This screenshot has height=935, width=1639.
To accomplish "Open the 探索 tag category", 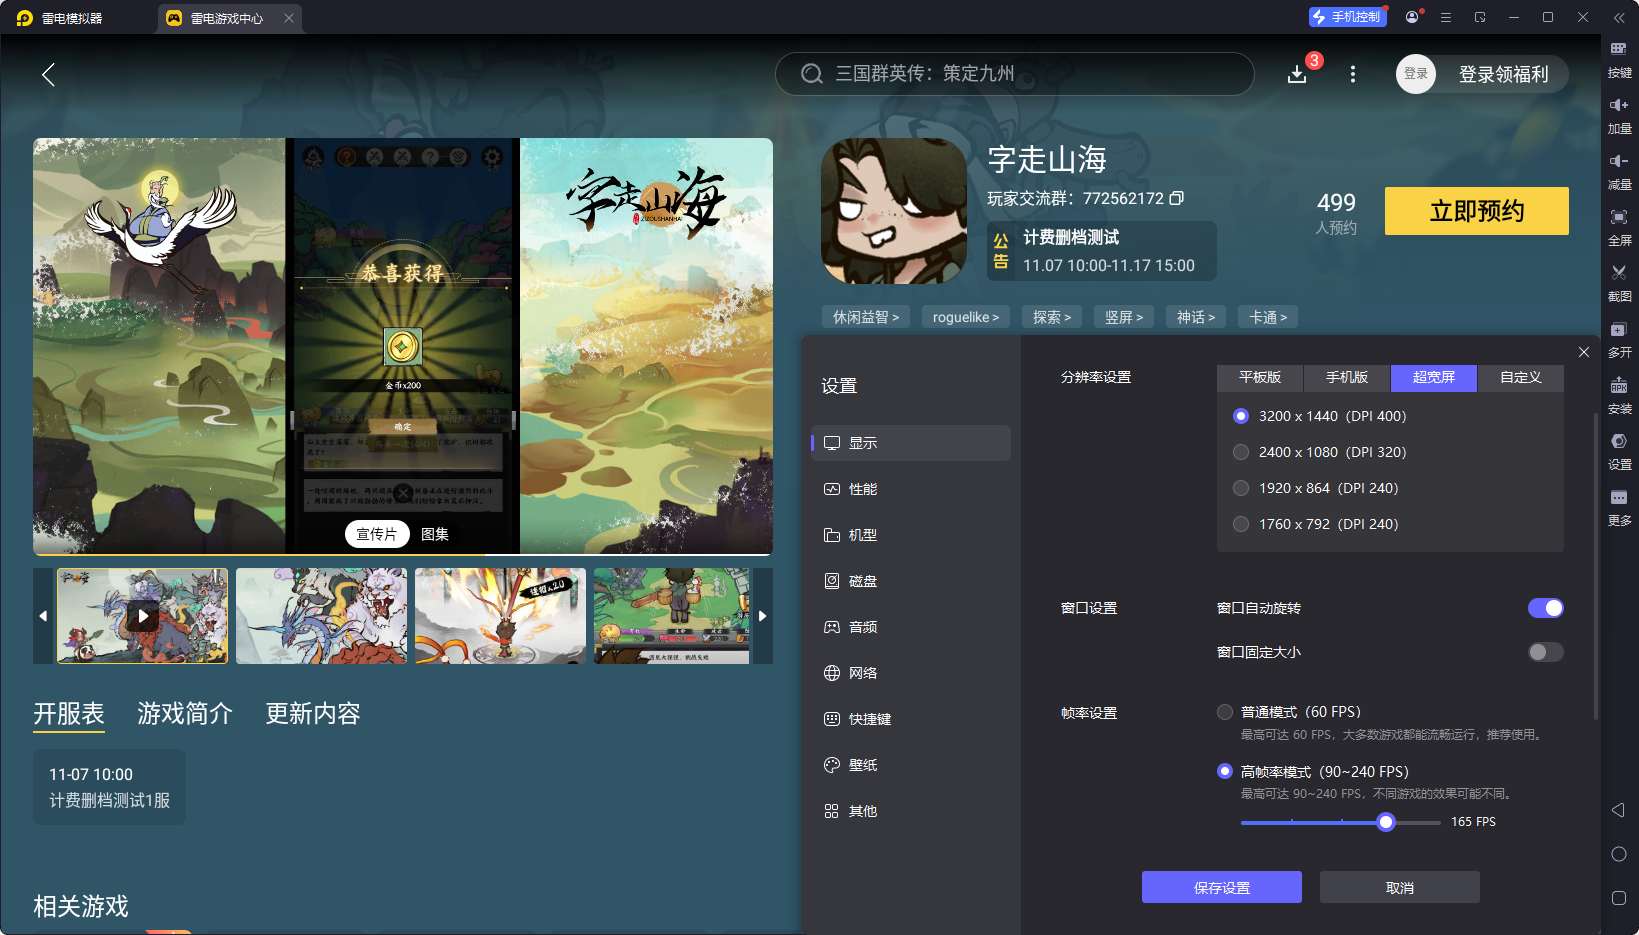I will [1052, 317].
